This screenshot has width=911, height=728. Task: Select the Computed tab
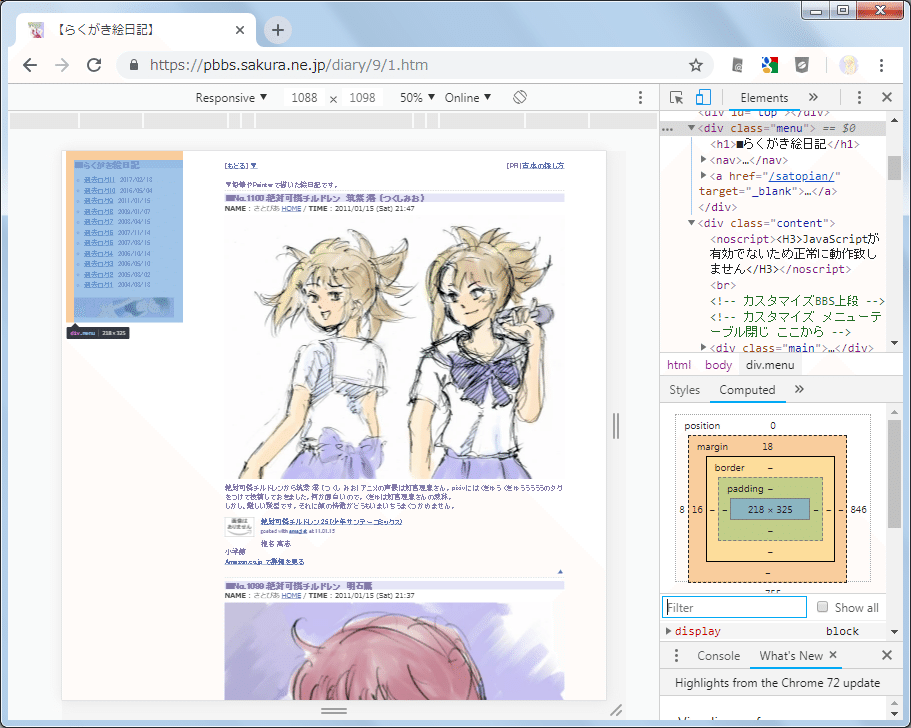pos(747,390)
